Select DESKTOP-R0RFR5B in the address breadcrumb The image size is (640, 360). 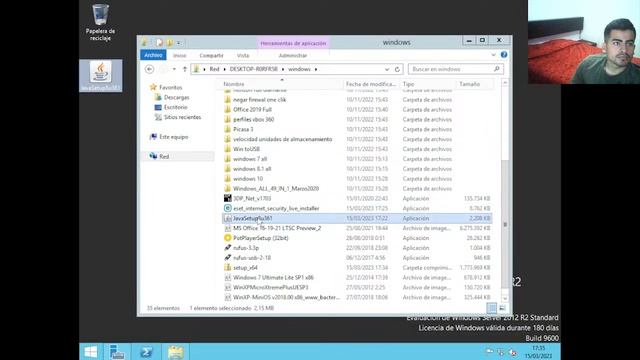click(x=253, y=69)
